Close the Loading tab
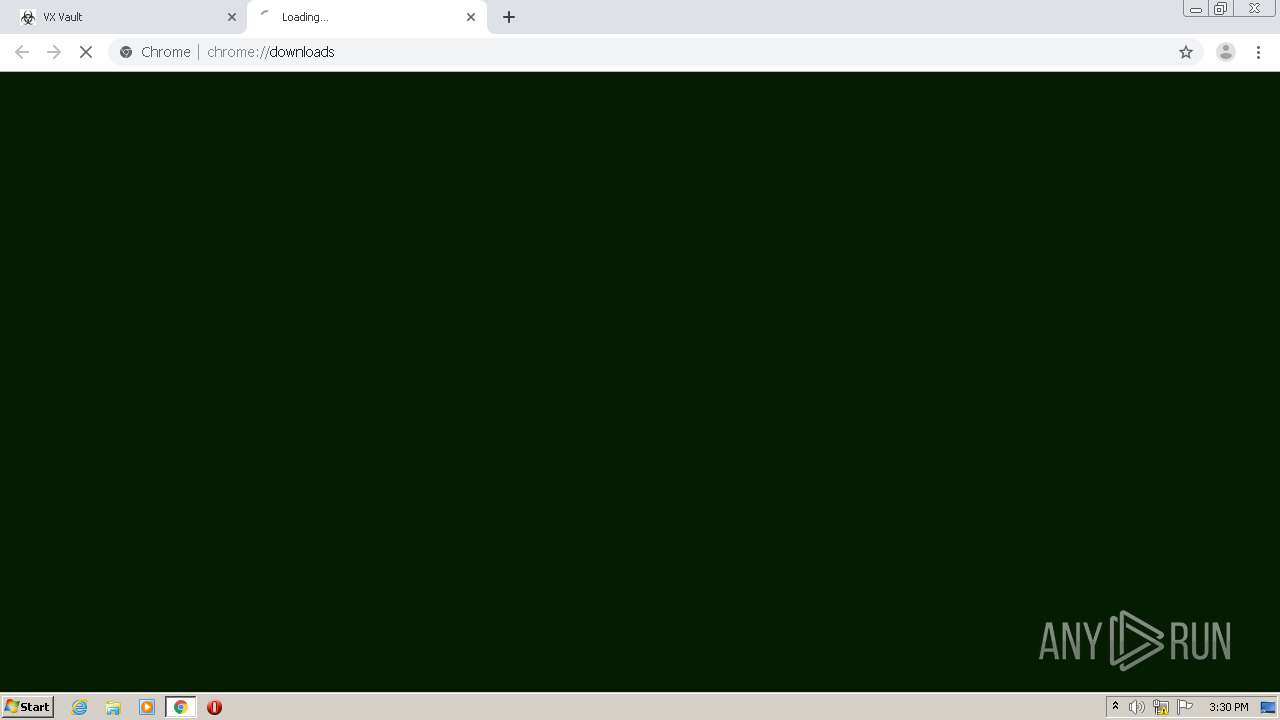This screenshot has width=1280, height=720. click(471, 17)
